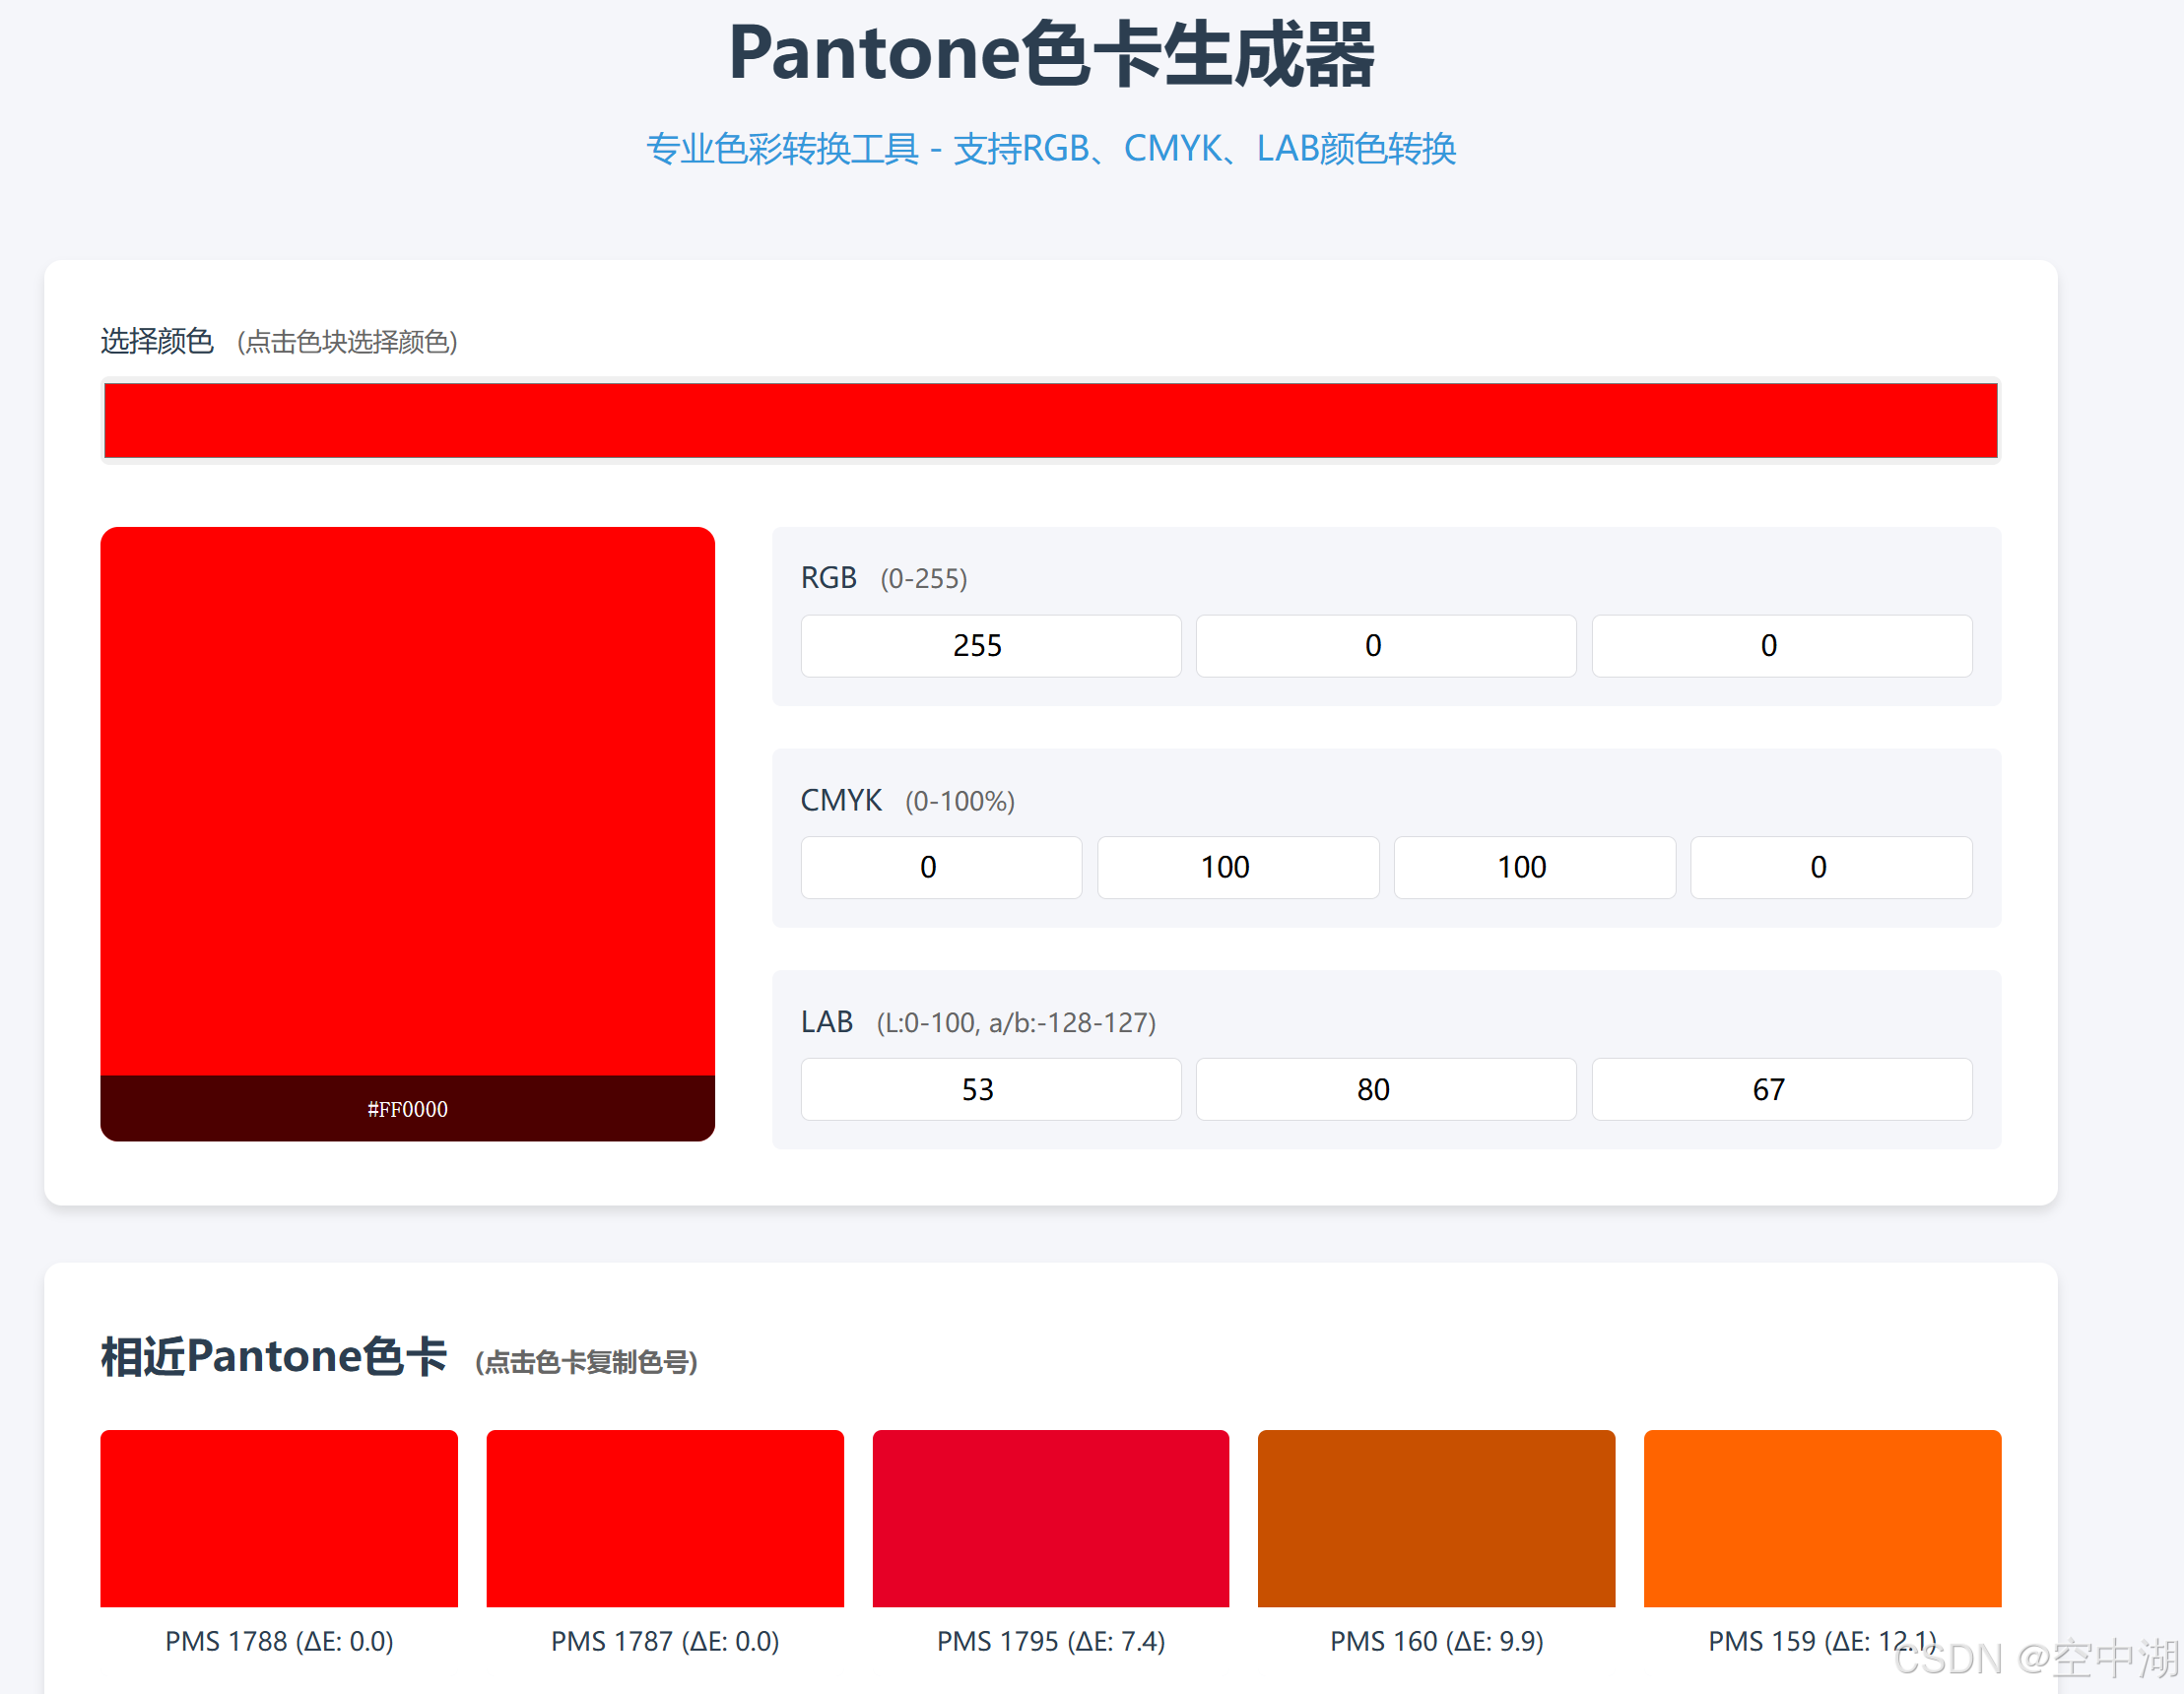Click the CMYK cyan input field

pyautogui.click(x=941, y=867)
